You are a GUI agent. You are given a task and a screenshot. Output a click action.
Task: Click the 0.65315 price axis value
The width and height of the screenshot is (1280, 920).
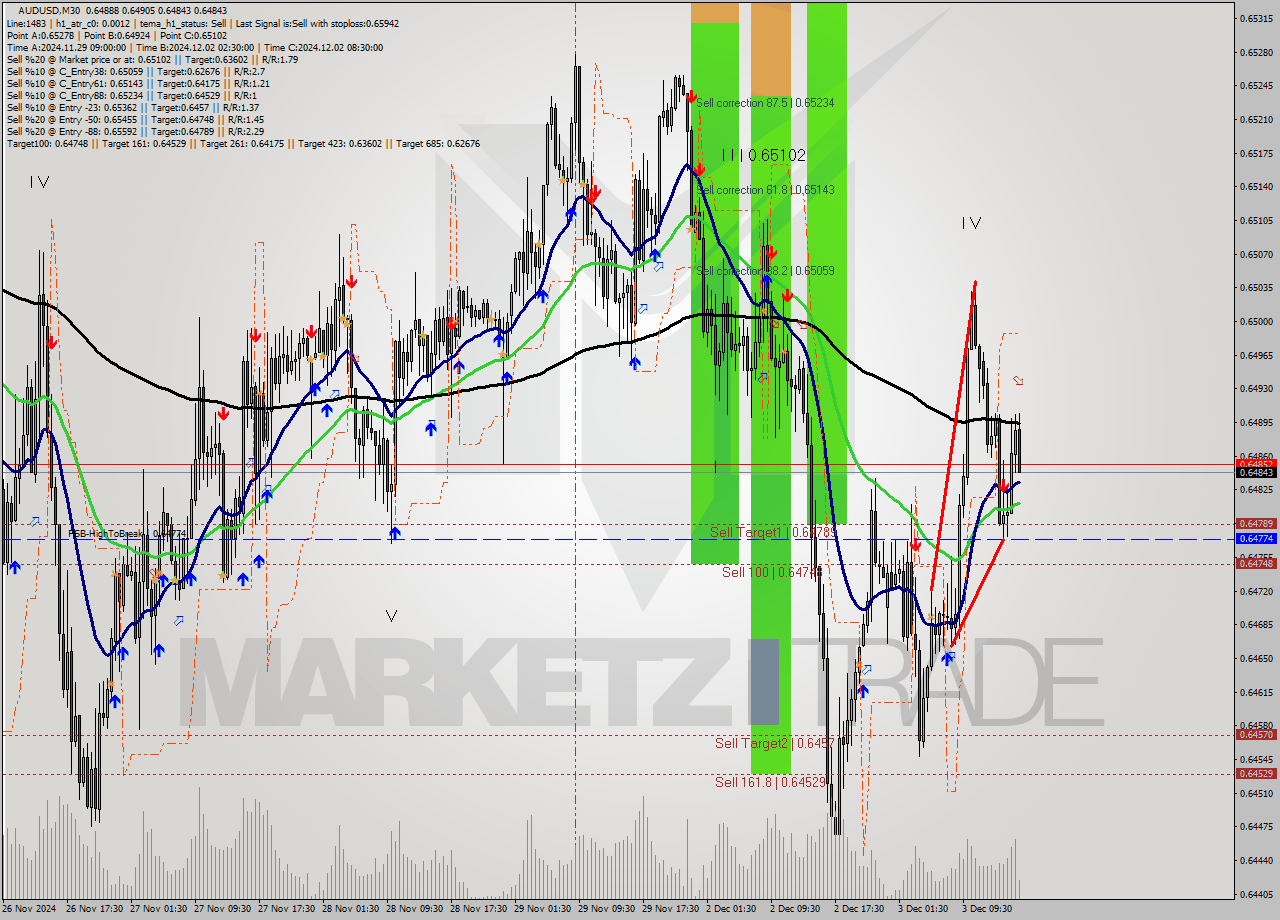click(1257, 18)
